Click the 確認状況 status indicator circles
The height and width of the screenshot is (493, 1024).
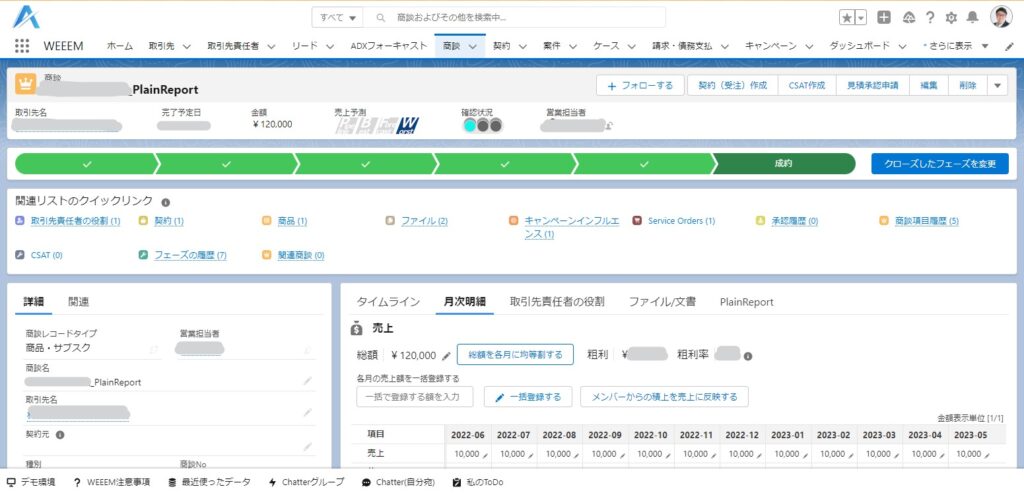coord(482,125)
